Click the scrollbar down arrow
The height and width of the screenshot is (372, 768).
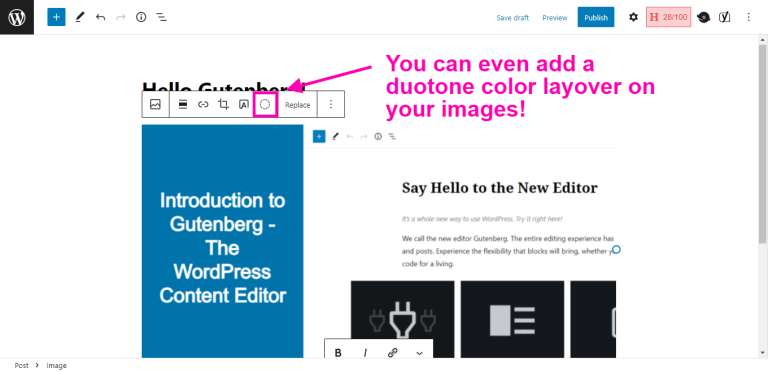coord(762,353)
